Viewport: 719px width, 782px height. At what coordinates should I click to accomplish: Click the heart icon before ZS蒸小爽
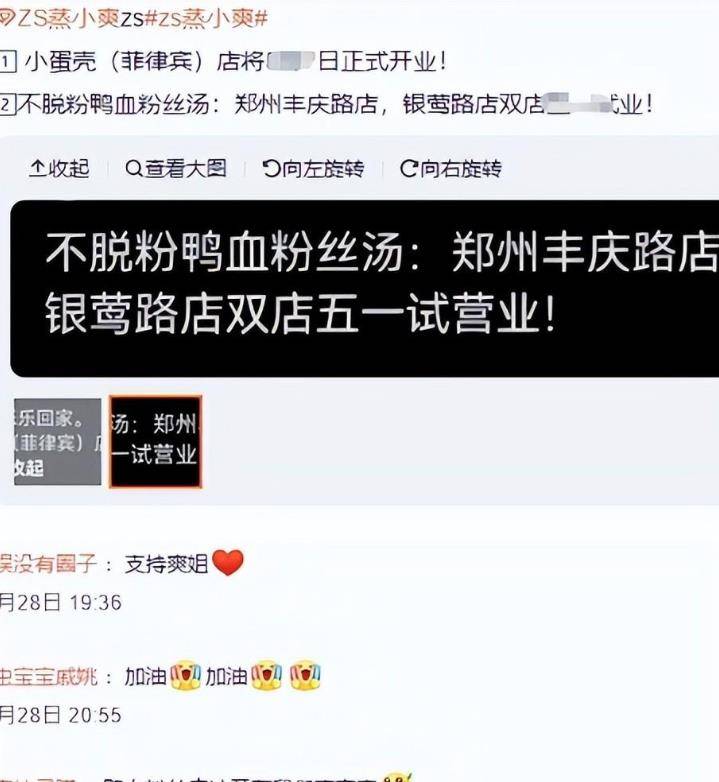(x=7, y=19)
